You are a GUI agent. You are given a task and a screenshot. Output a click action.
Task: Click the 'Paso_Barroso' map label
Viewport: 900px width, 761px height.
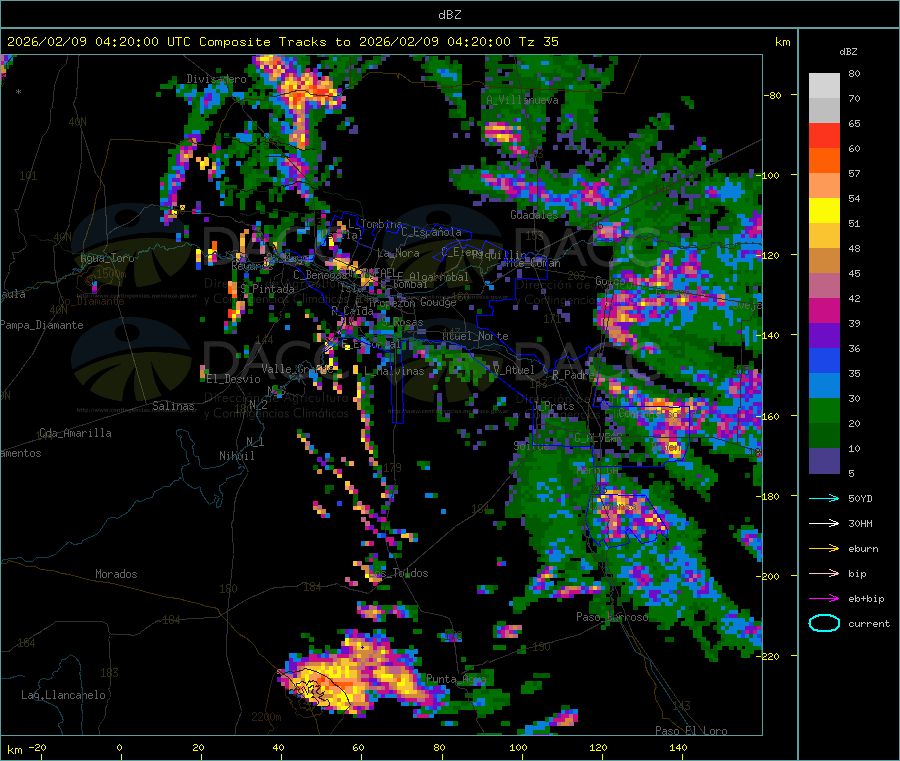pyautogui.click(x=612, y=617)
